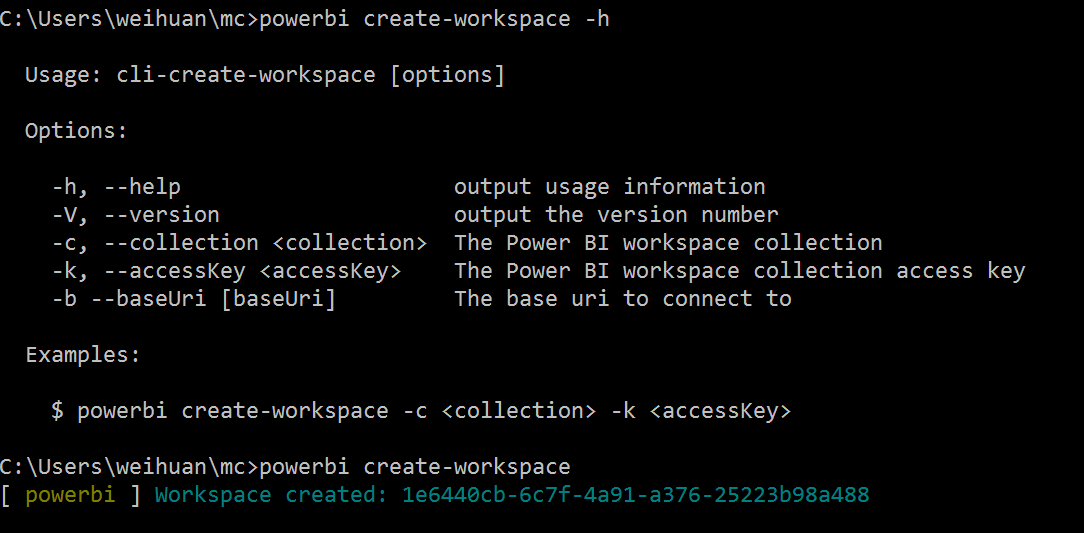
Task: Click the yellow powerbi tag in brackets
Action: 70,495
